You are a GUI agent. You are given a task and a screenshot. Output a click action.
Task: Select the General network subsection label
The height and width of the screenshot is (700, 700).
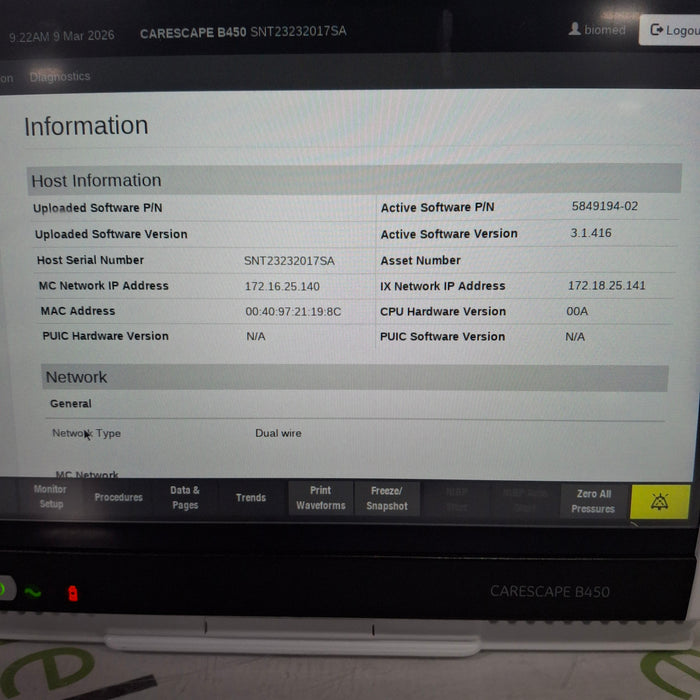71,404
